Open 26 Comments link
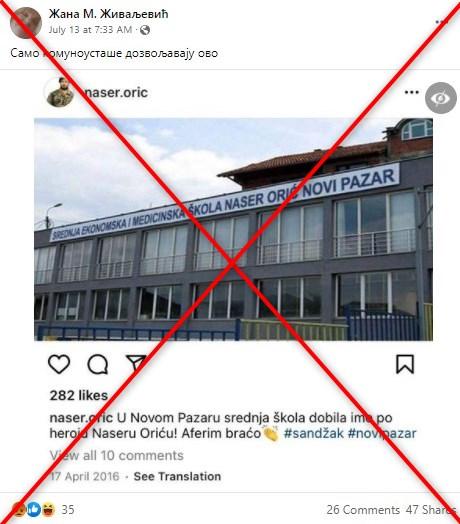460x524 pixels. click(363, 510)
